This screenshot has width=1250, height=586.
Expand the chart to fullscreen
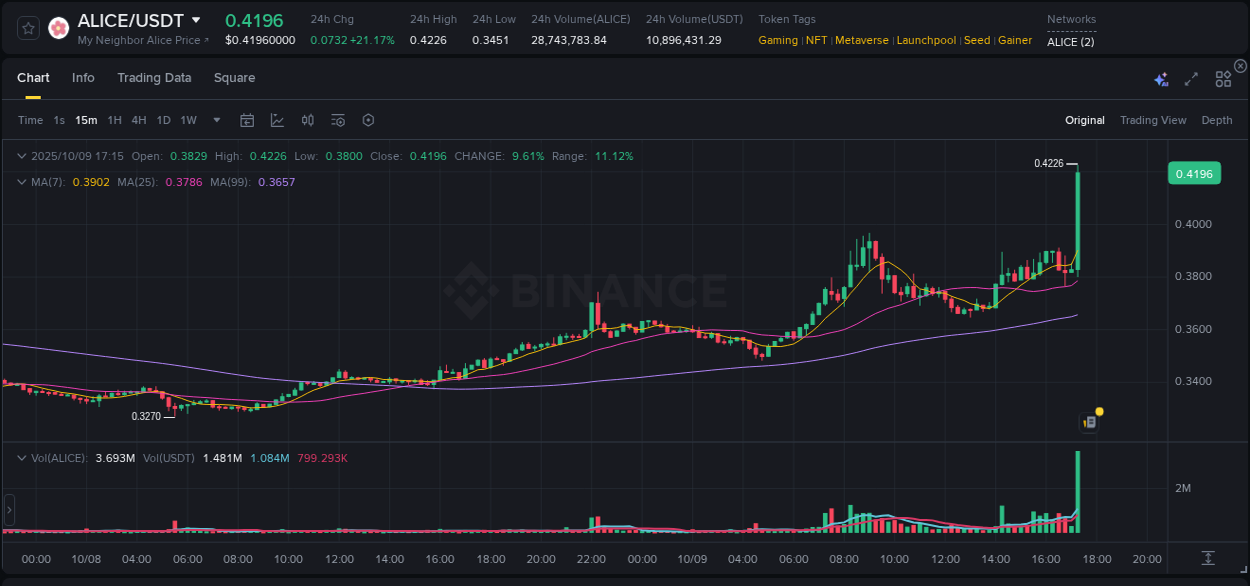click(1191, 78)
